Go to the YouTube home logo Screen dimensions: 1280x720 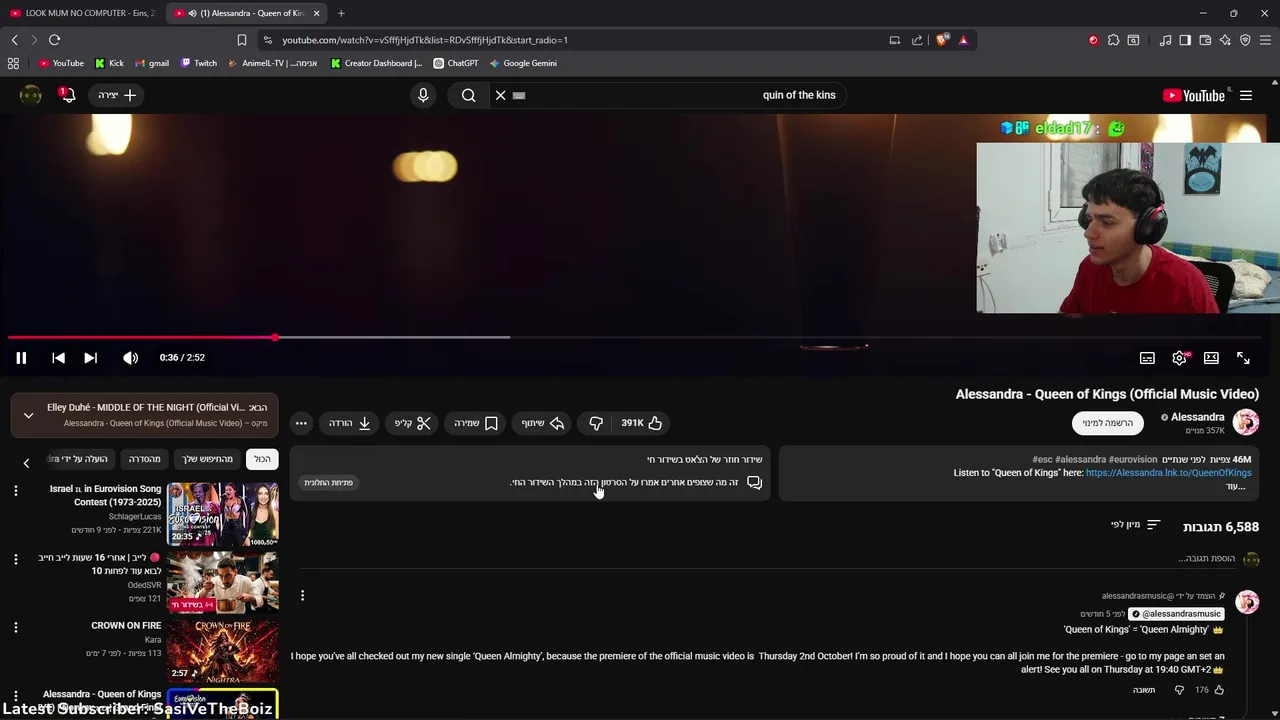[x=1194, y=95]
